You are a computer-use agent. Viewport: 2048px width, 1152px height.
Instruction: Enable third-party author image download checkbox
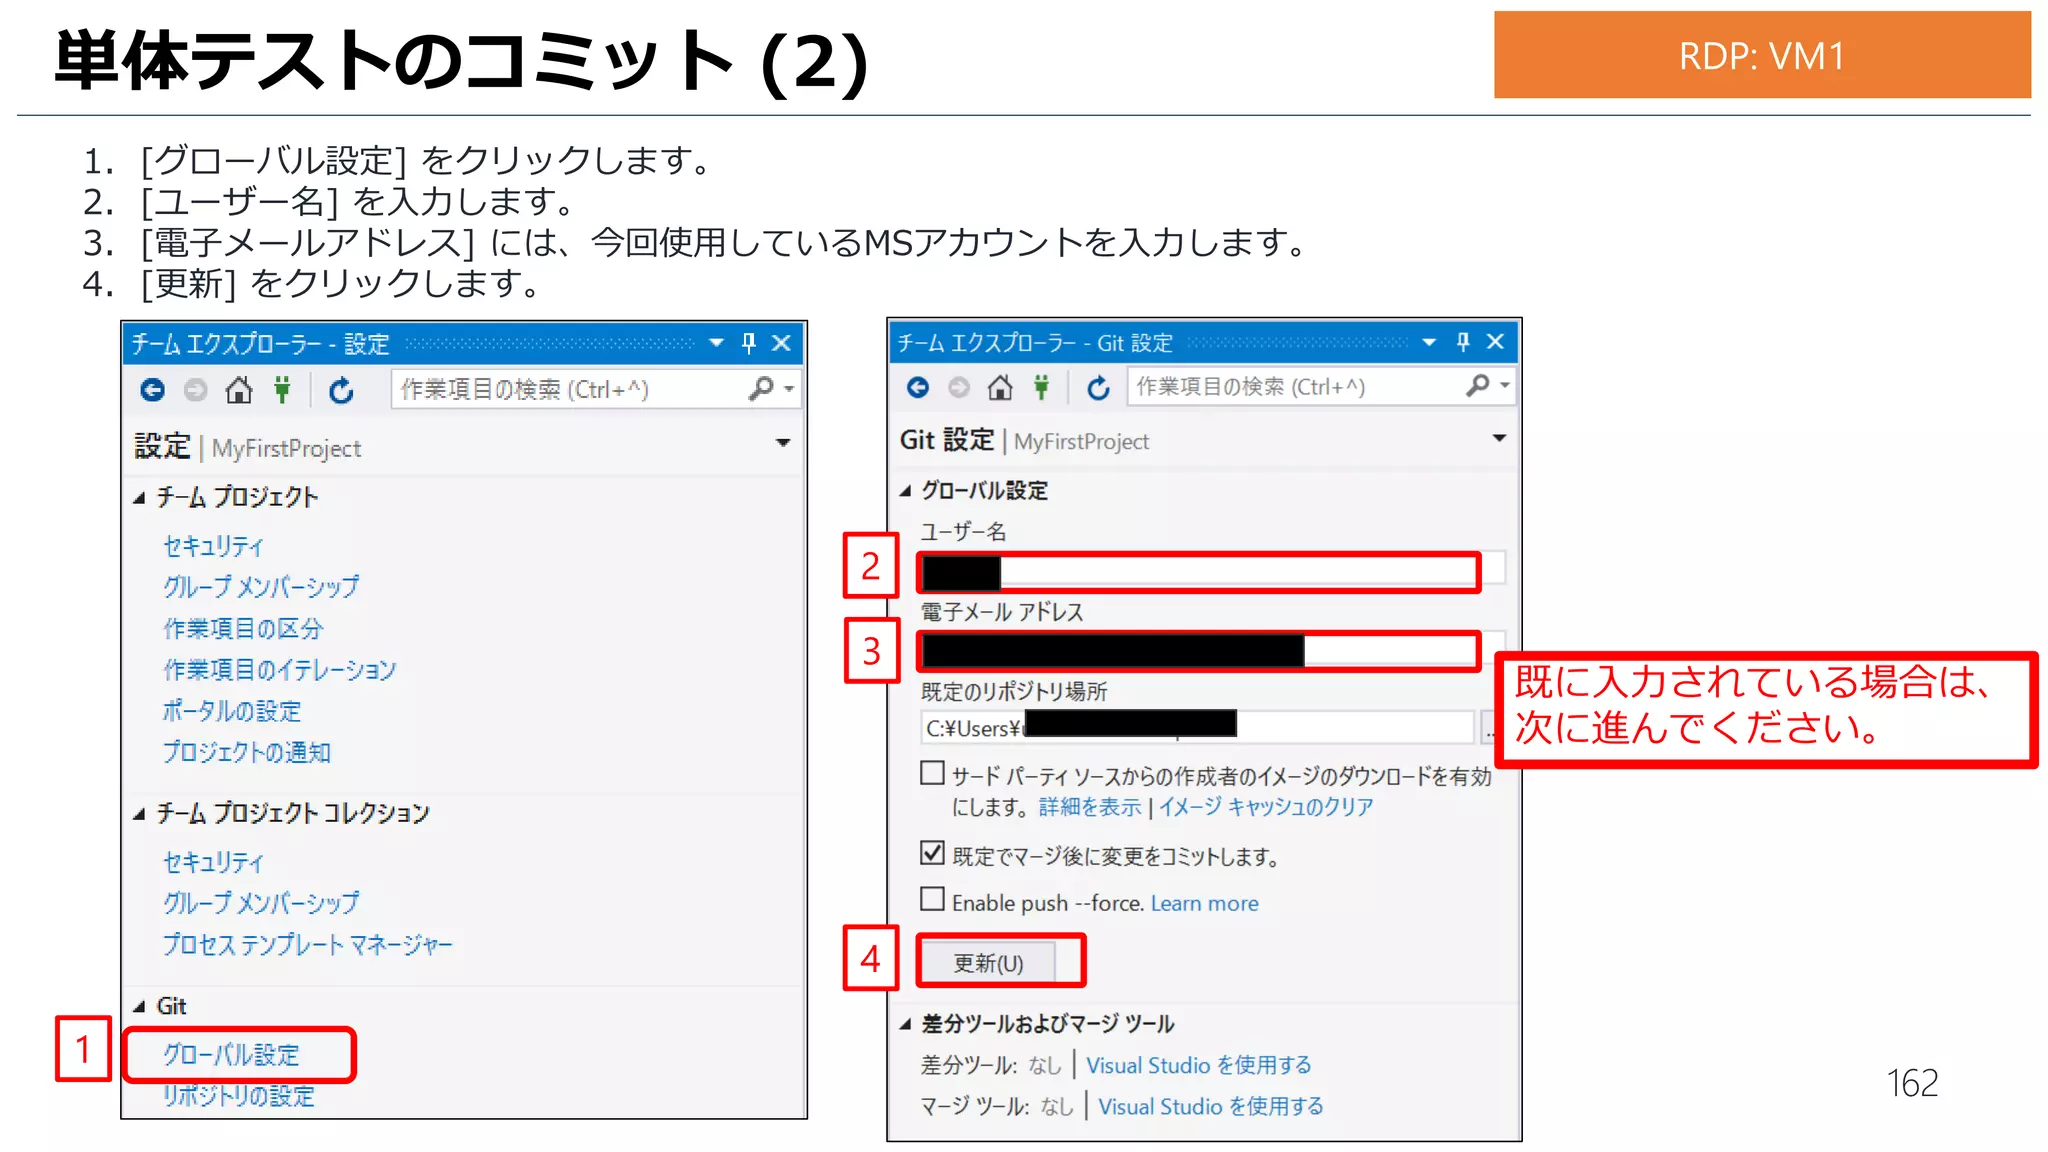pos(932,773)
